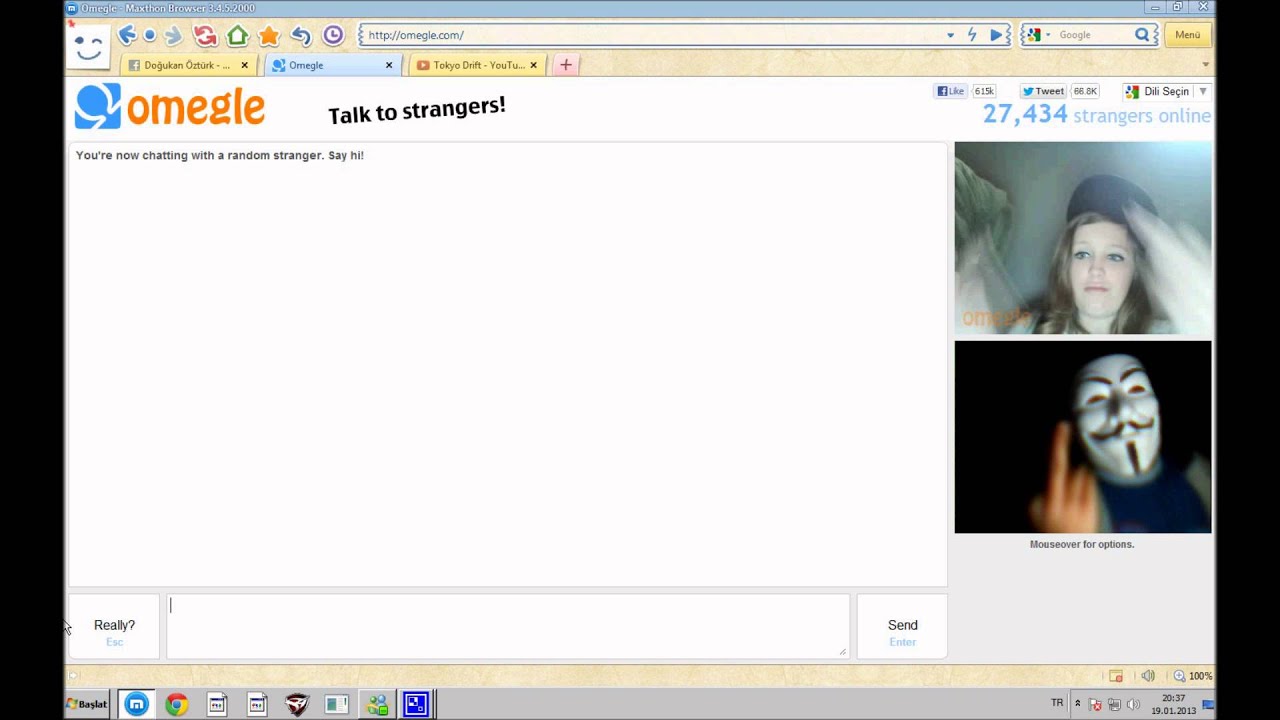Toggle the browser mute speaker icon
The height and width of the screenshot is (720, 1280).
(1148, 676)
